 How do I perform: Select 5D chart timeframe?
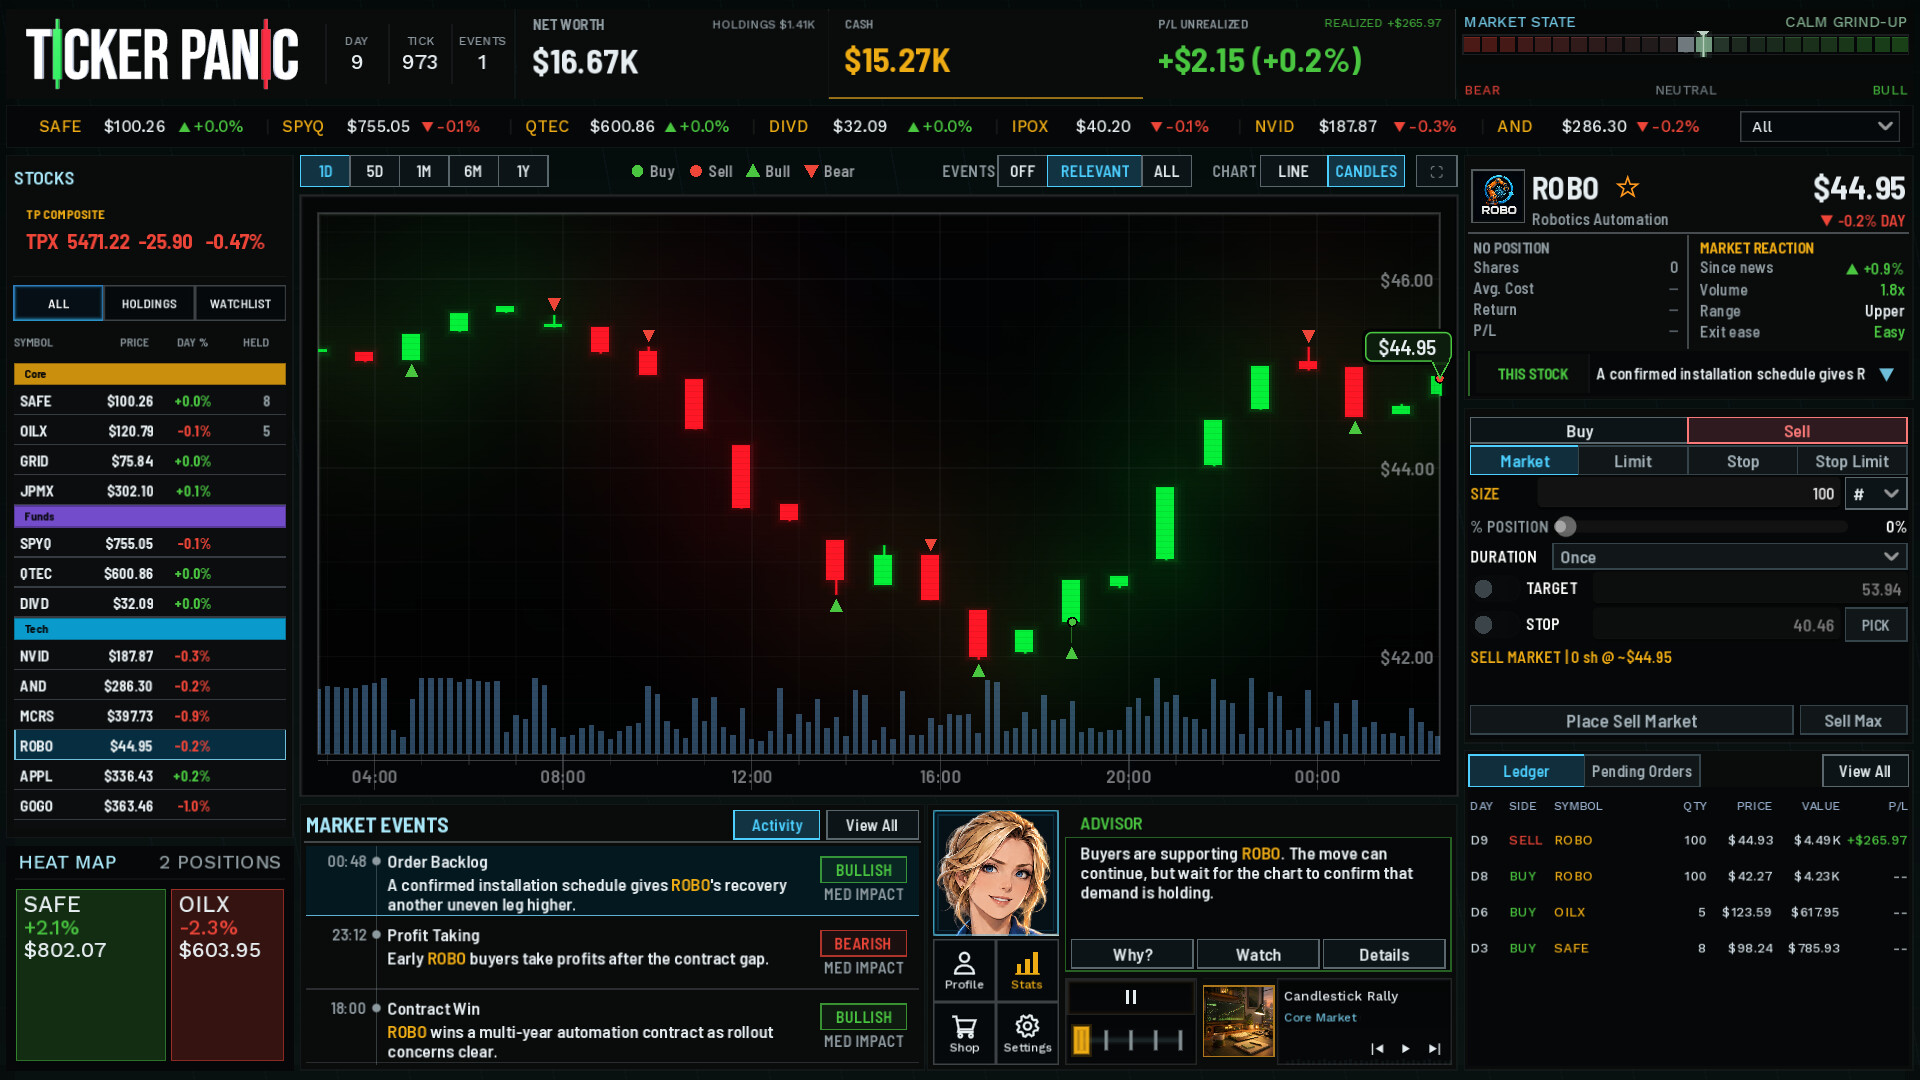tap(374, 171)
